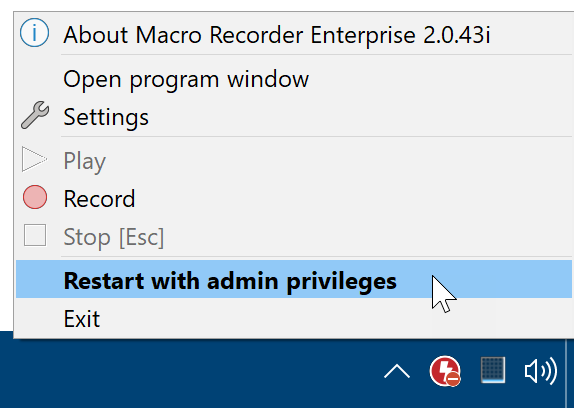This screenshot has width=574, height=408.
Task: Click the wrench icon for Settings
Action: click(x=35, y=115)
